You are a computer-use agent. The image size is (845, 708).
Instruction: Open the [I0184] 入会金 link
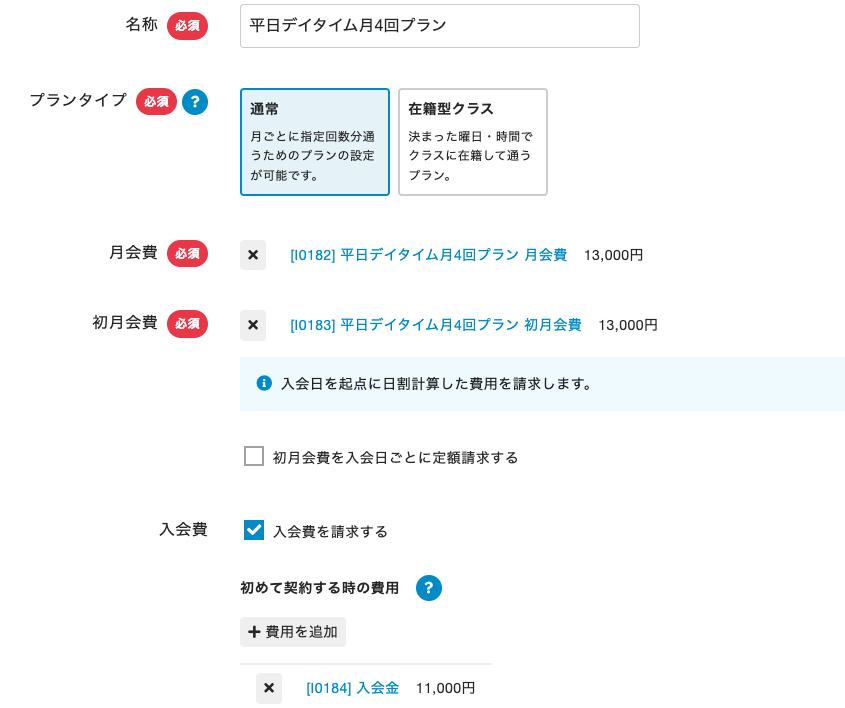click(x=352, y=688)
